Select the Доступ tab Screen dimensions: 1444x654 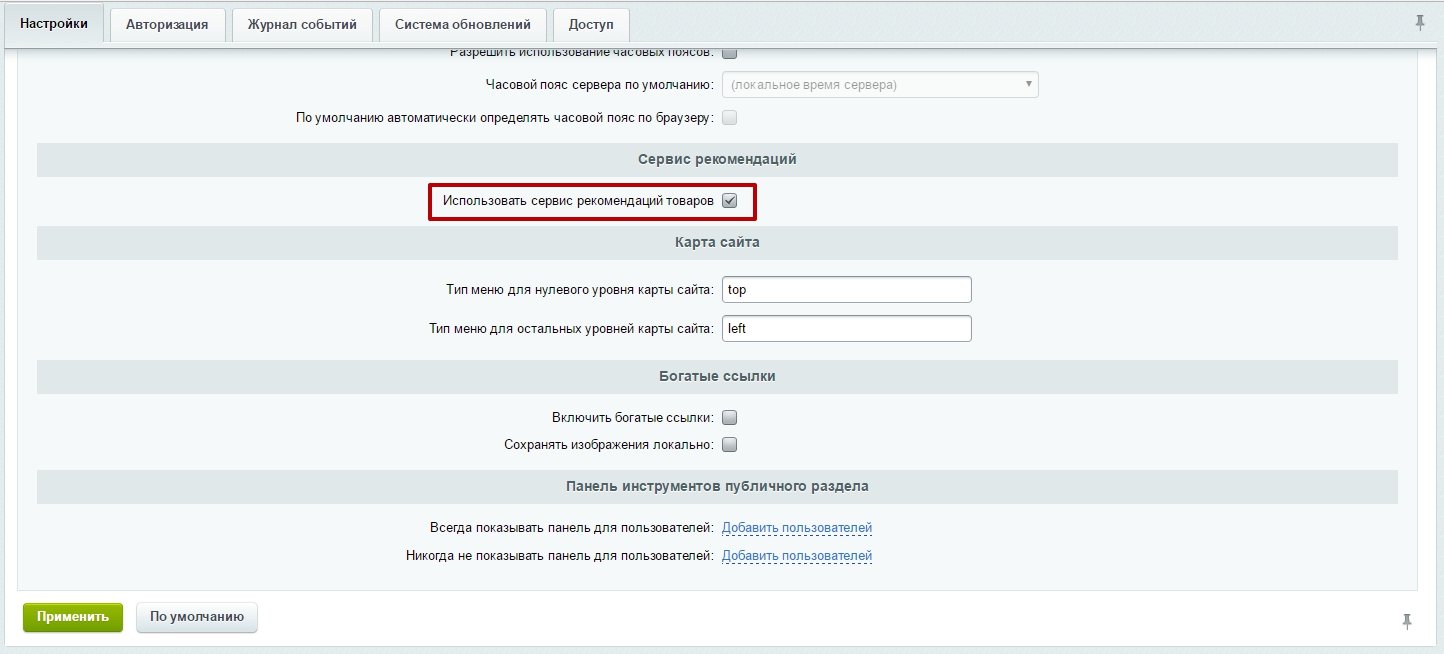pyautogui.click(x=591, y=25)
